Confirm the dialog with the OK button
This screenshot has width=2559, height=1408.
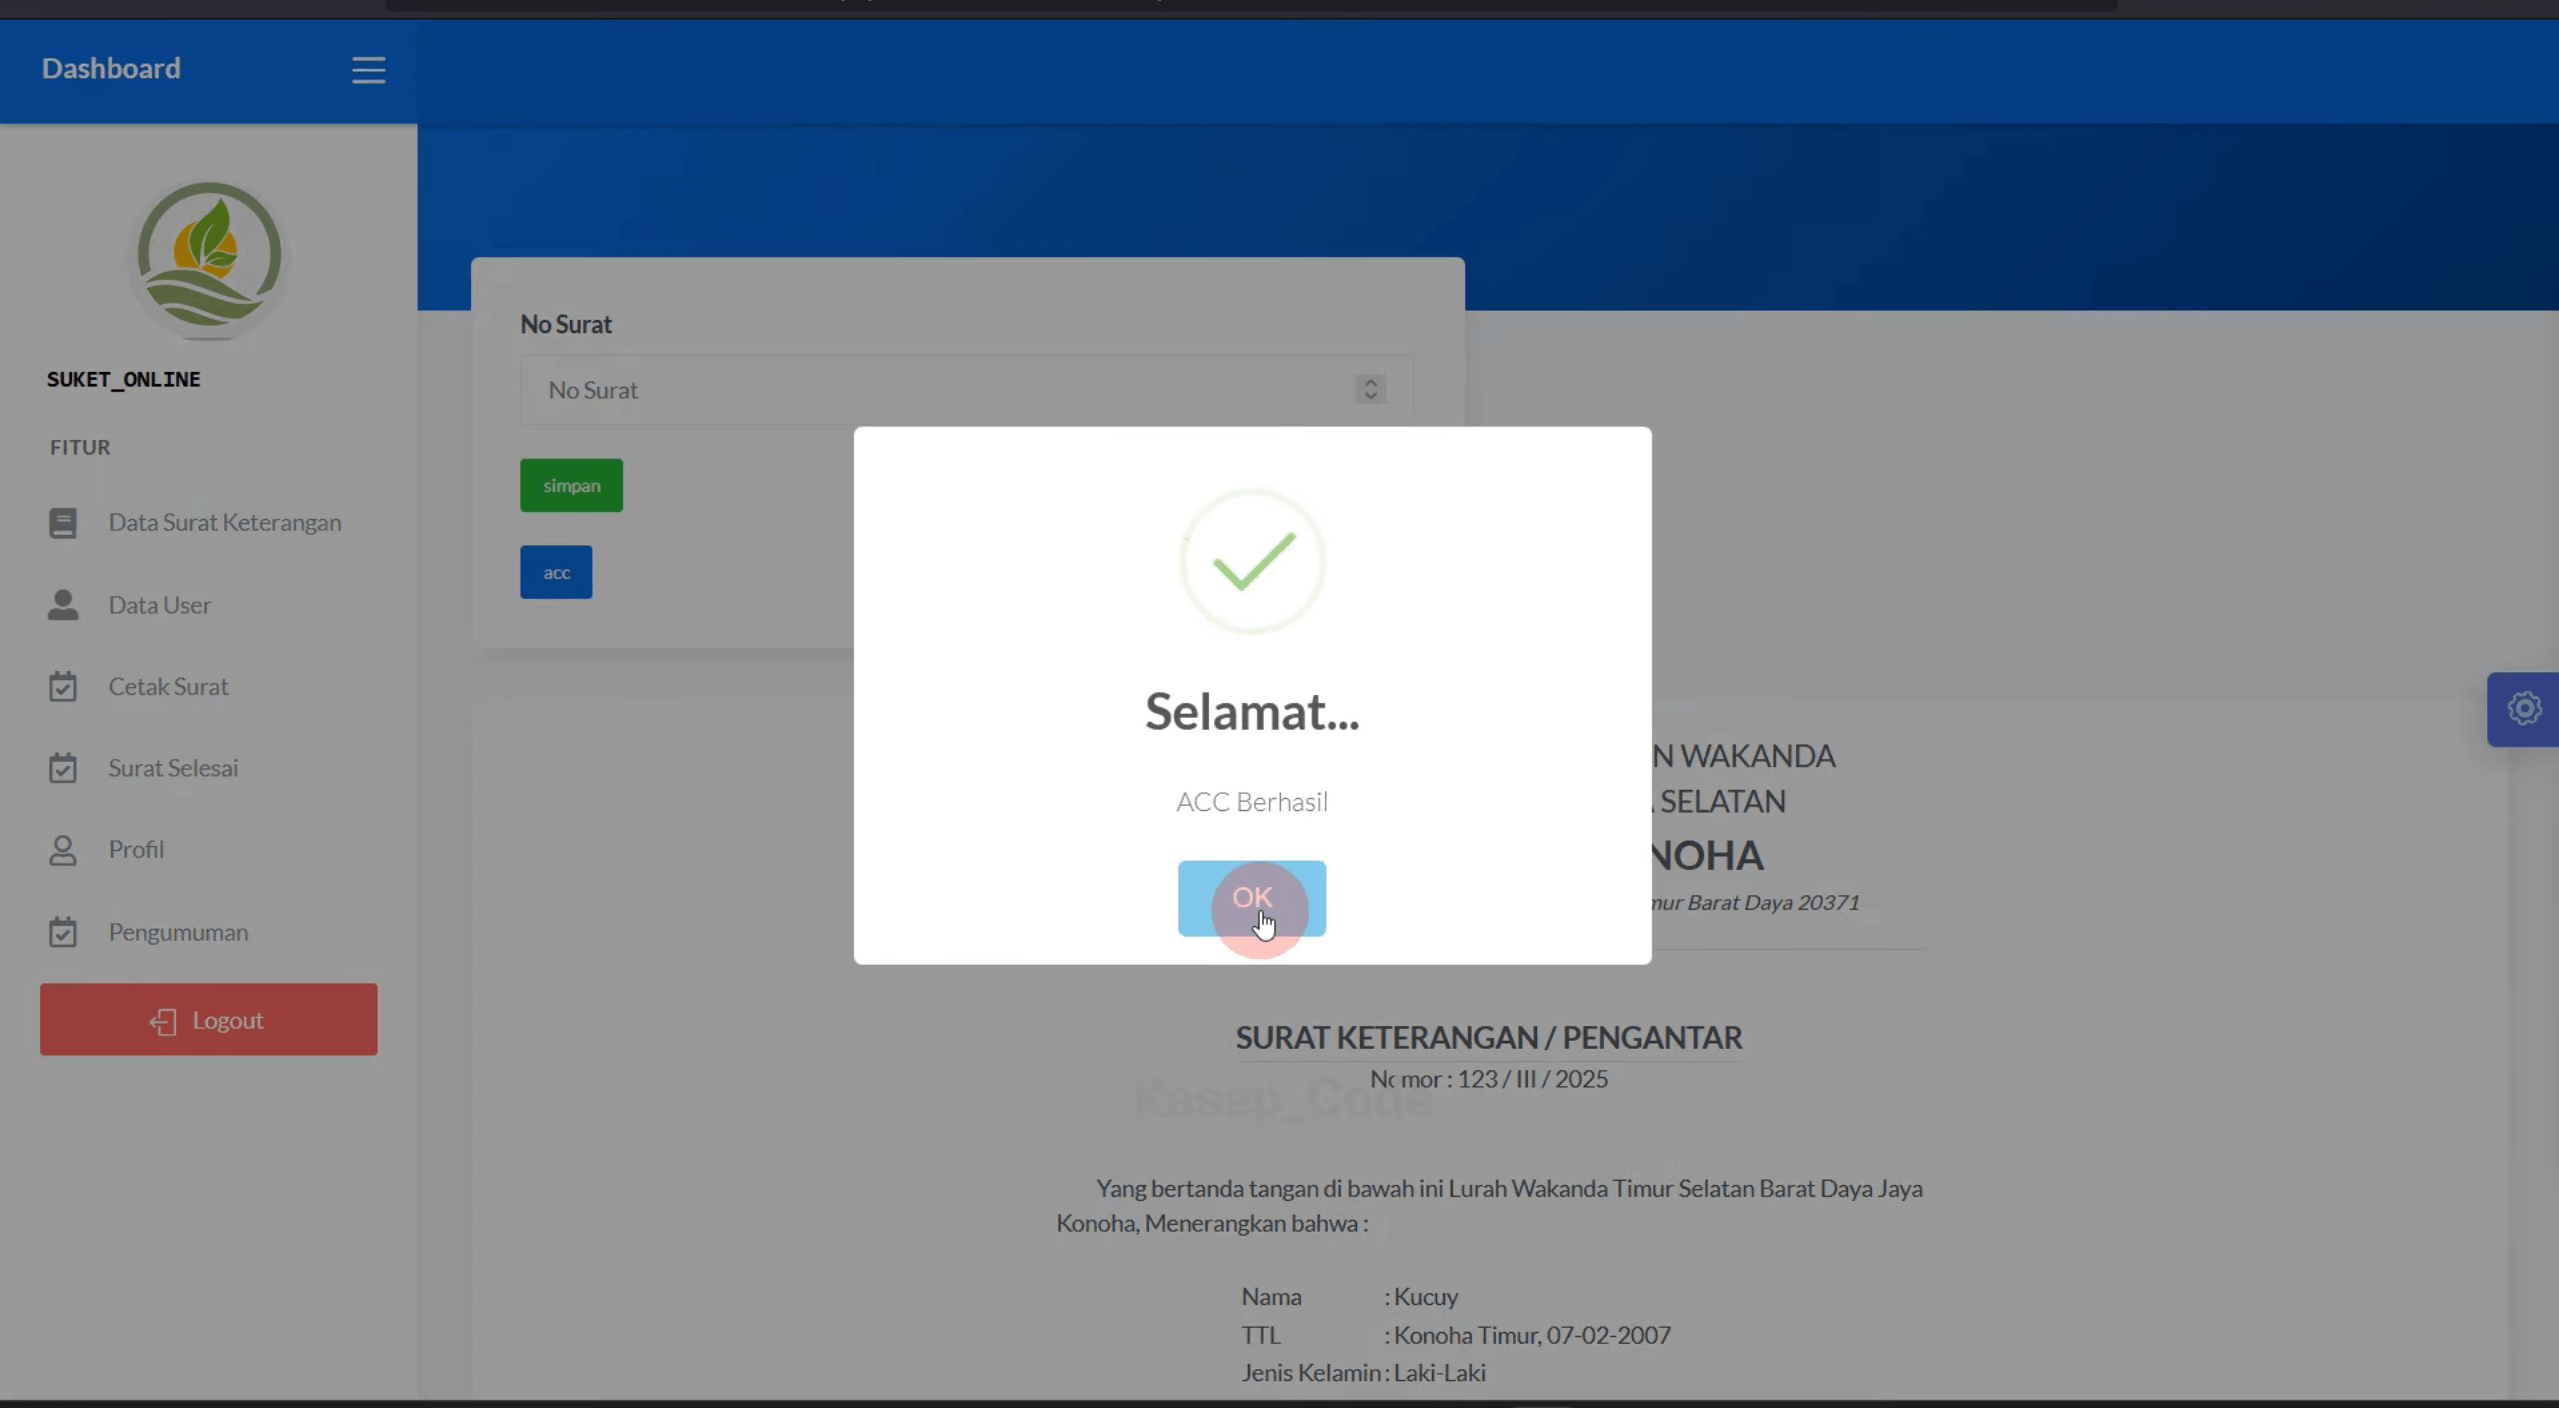coord(1251,898)
